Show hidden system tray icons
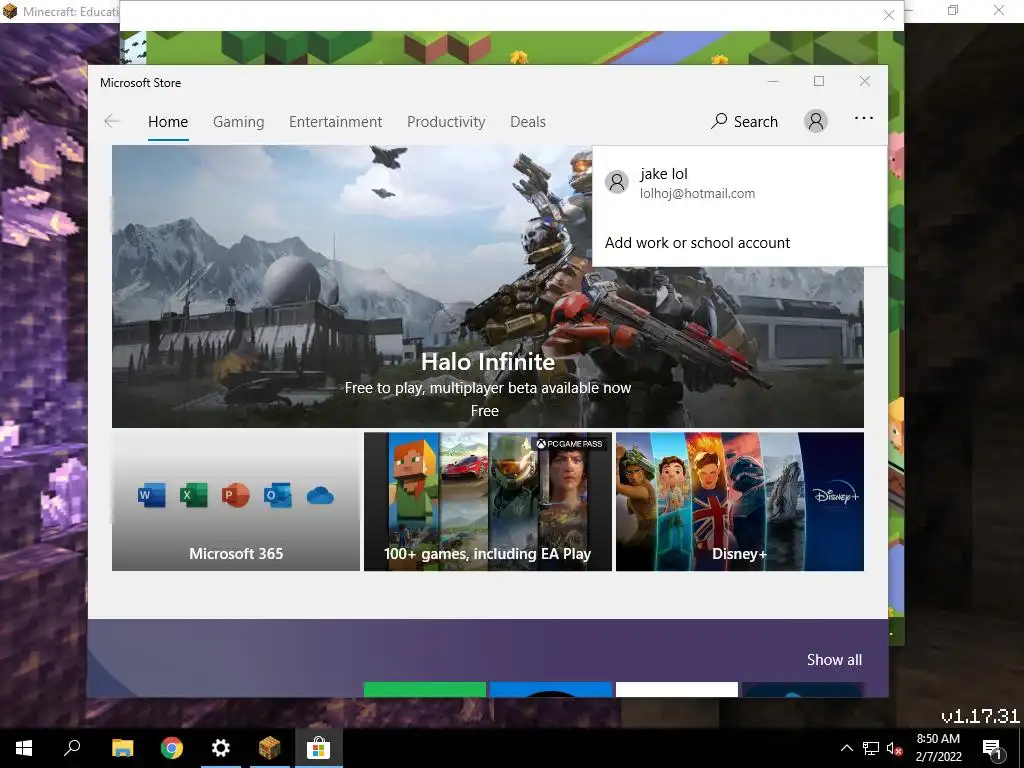Image resolution: width=1024 pixels, height=768 pixels. coord(846,748)
